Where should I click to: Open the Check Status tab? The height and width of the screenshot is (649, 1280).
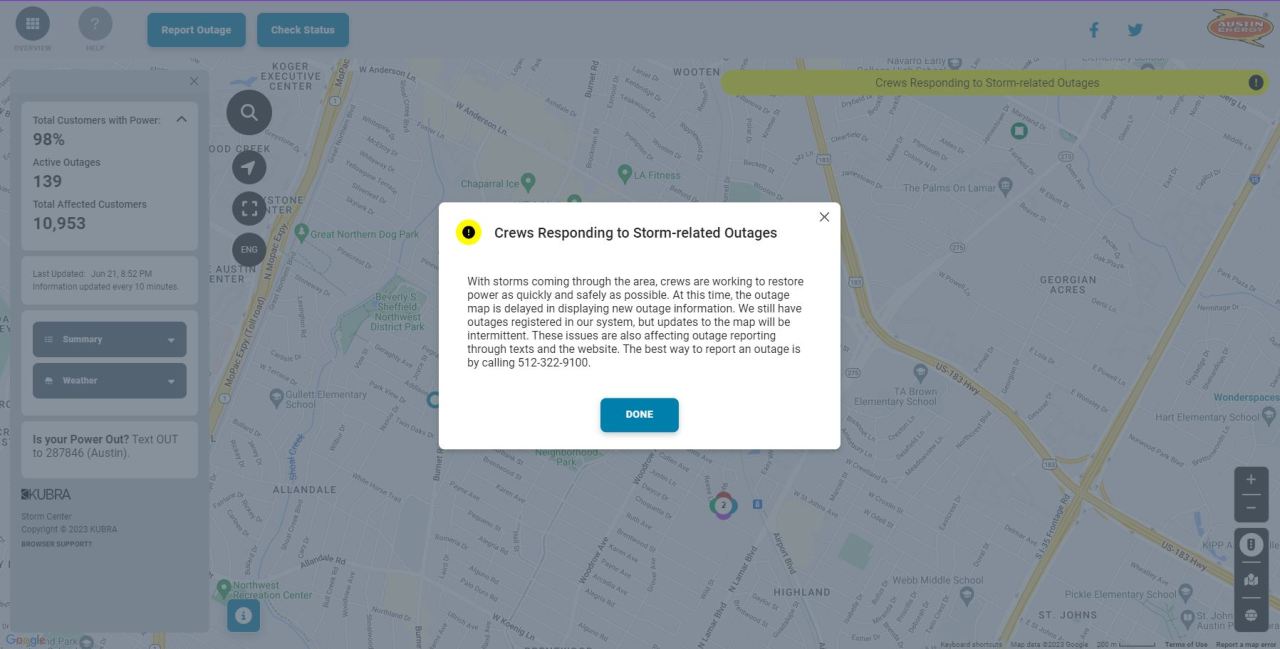click(x=302, y=30)
